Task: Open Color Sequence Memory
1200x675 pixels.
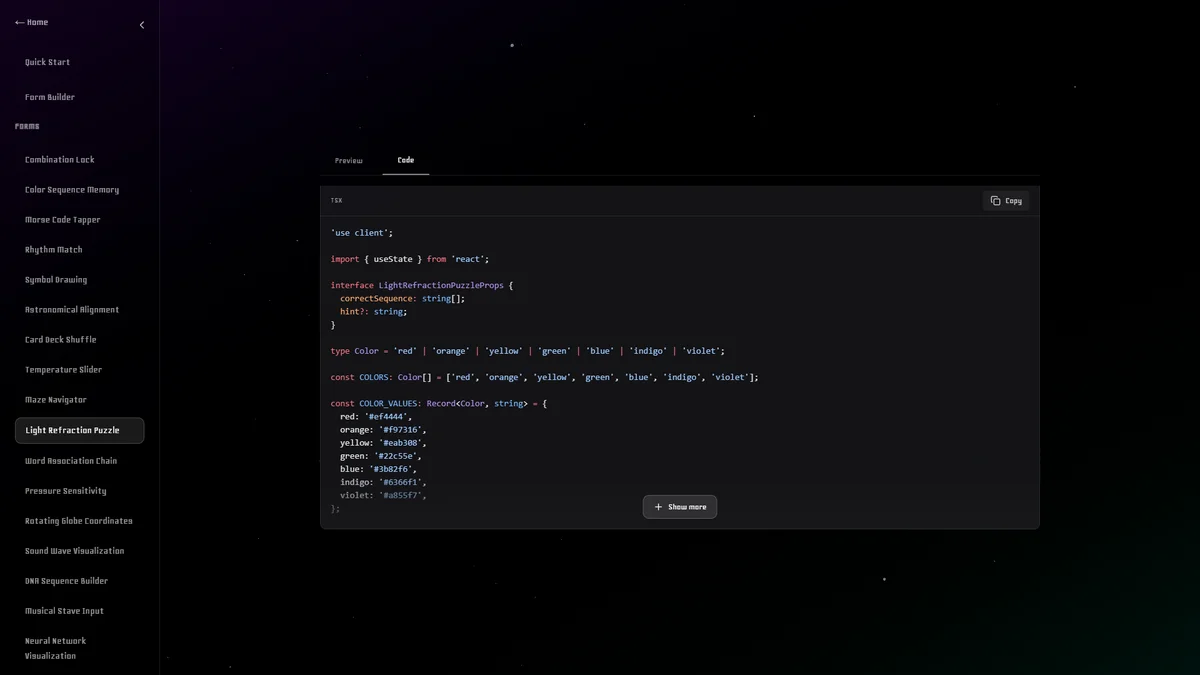Action: [x=71, y=189]
